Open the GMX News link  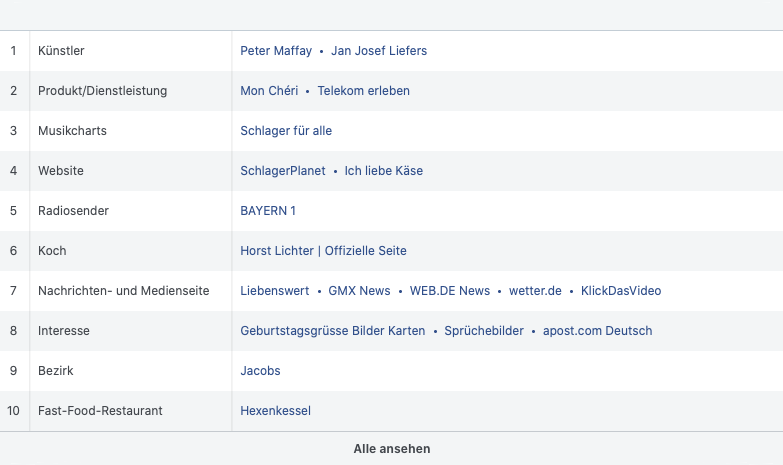tap(359, 291)
